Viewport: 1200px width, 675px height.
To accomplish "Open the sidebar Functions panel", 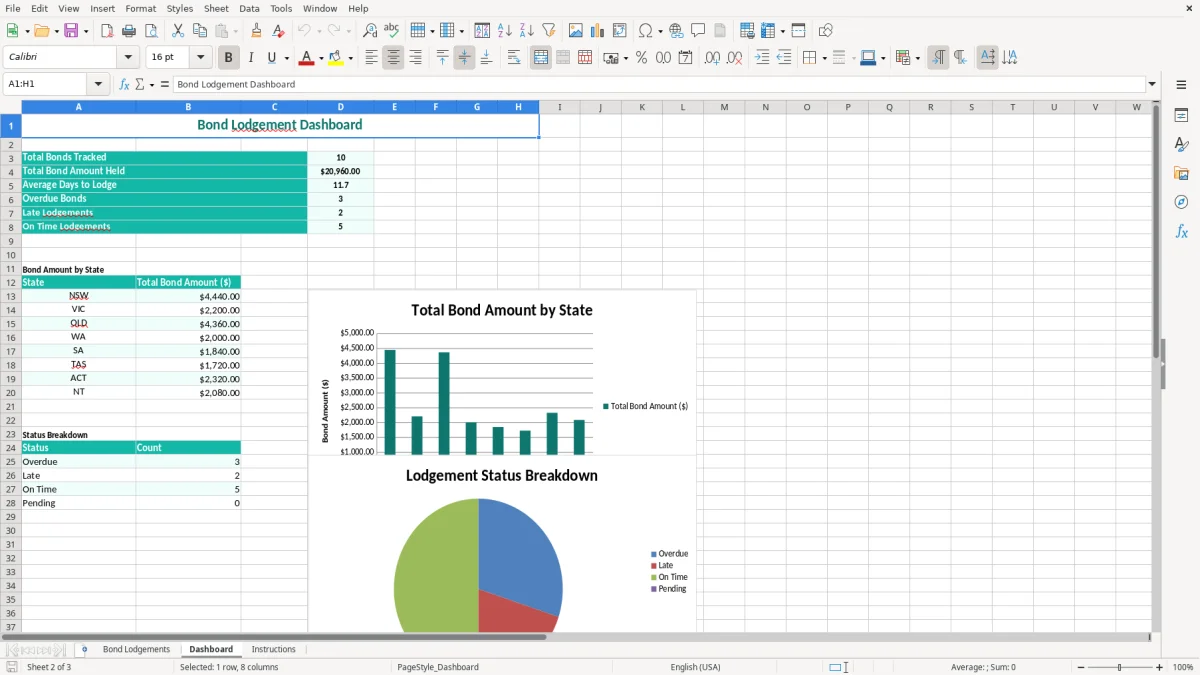I will click(1181, 231).
